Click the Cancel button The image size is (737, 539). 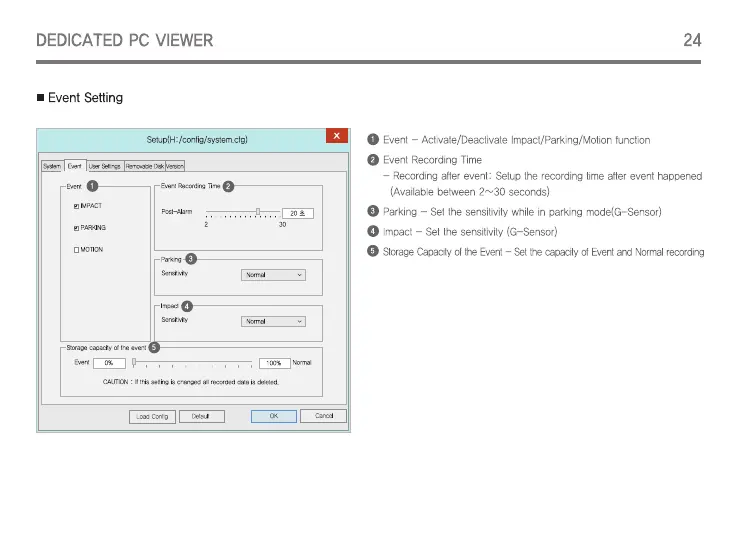click(323, 416)
